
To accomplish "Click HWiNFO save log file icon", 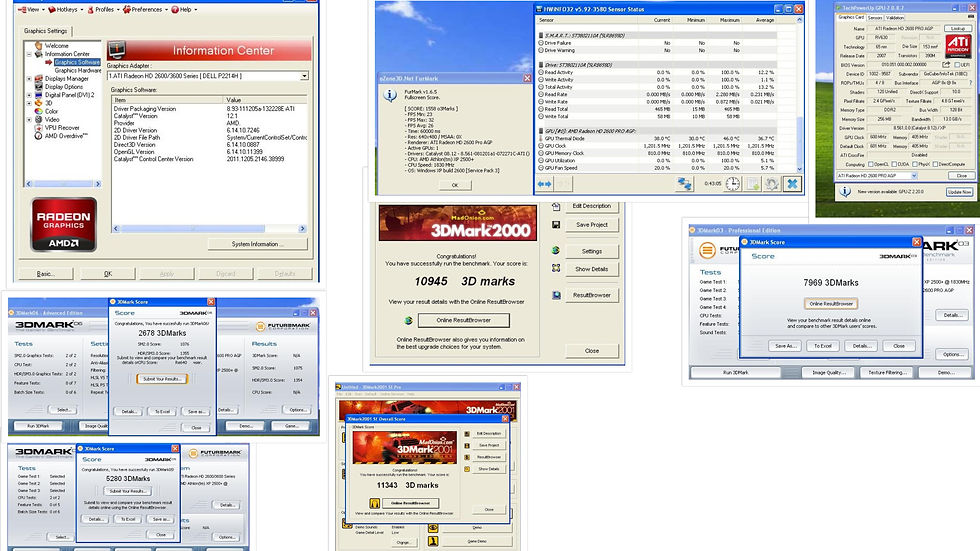I will click(x=752, y=184).
